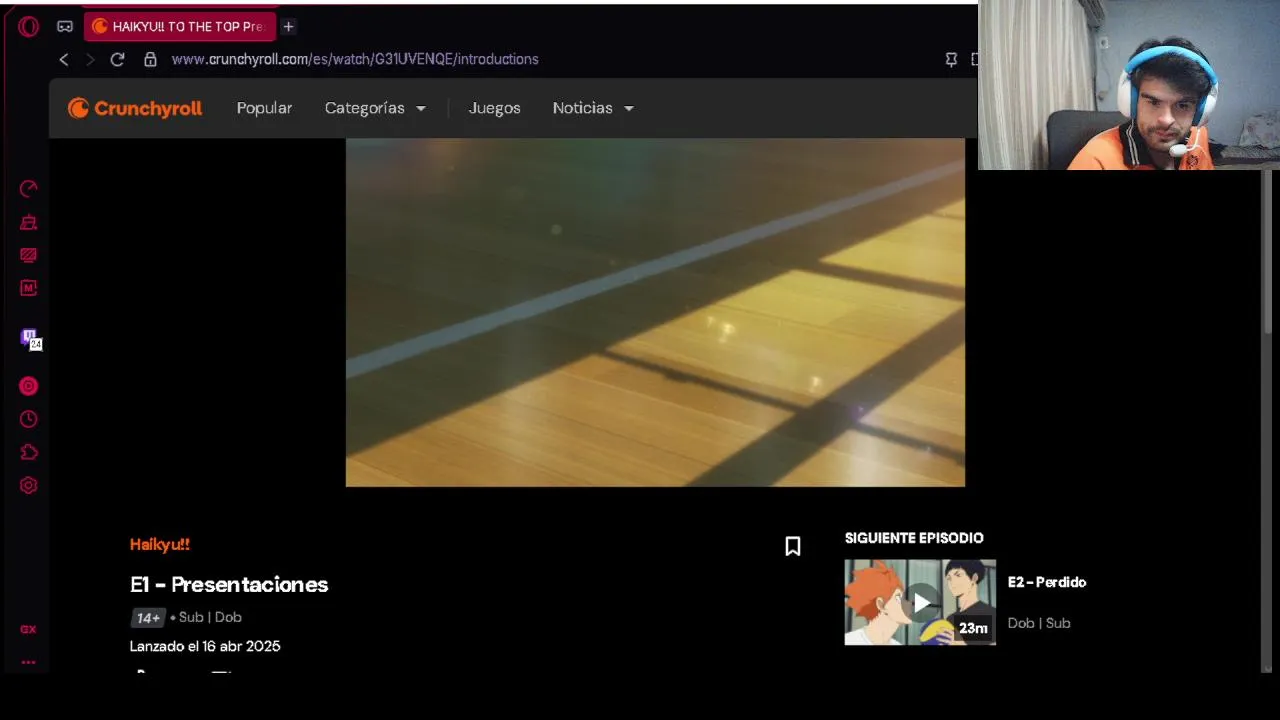
Task: Open Twitch panel with 24 badge
Action: pos(30,339)
